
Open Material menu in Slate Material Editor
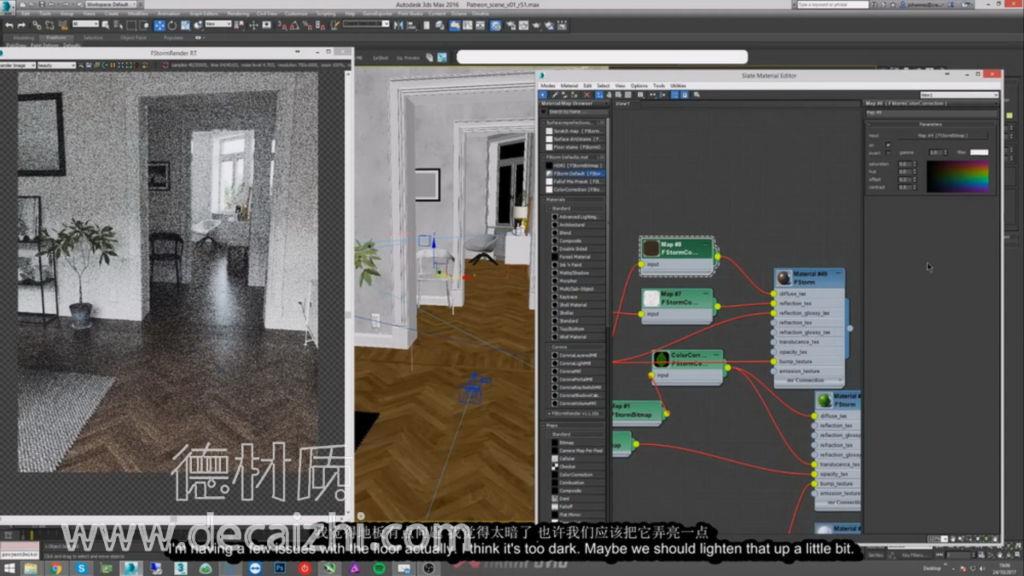pyautogui.click(x=569, y=86)
